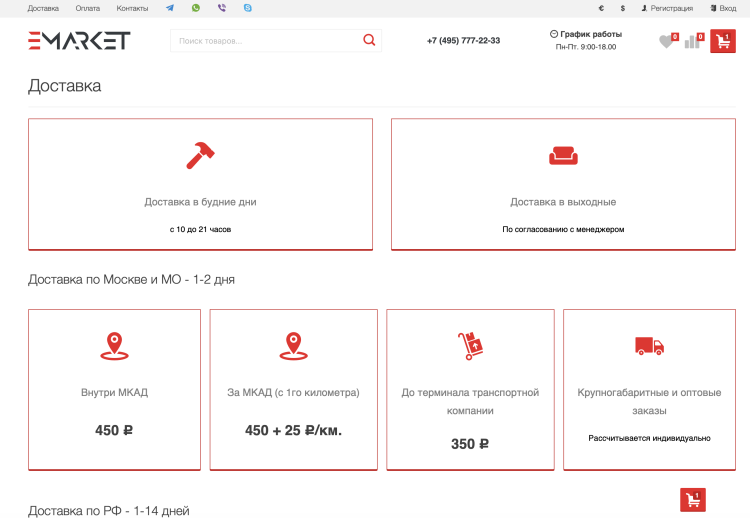Open the WhatsApp contact icon
The image size is (750, 518).
(196, 8)
